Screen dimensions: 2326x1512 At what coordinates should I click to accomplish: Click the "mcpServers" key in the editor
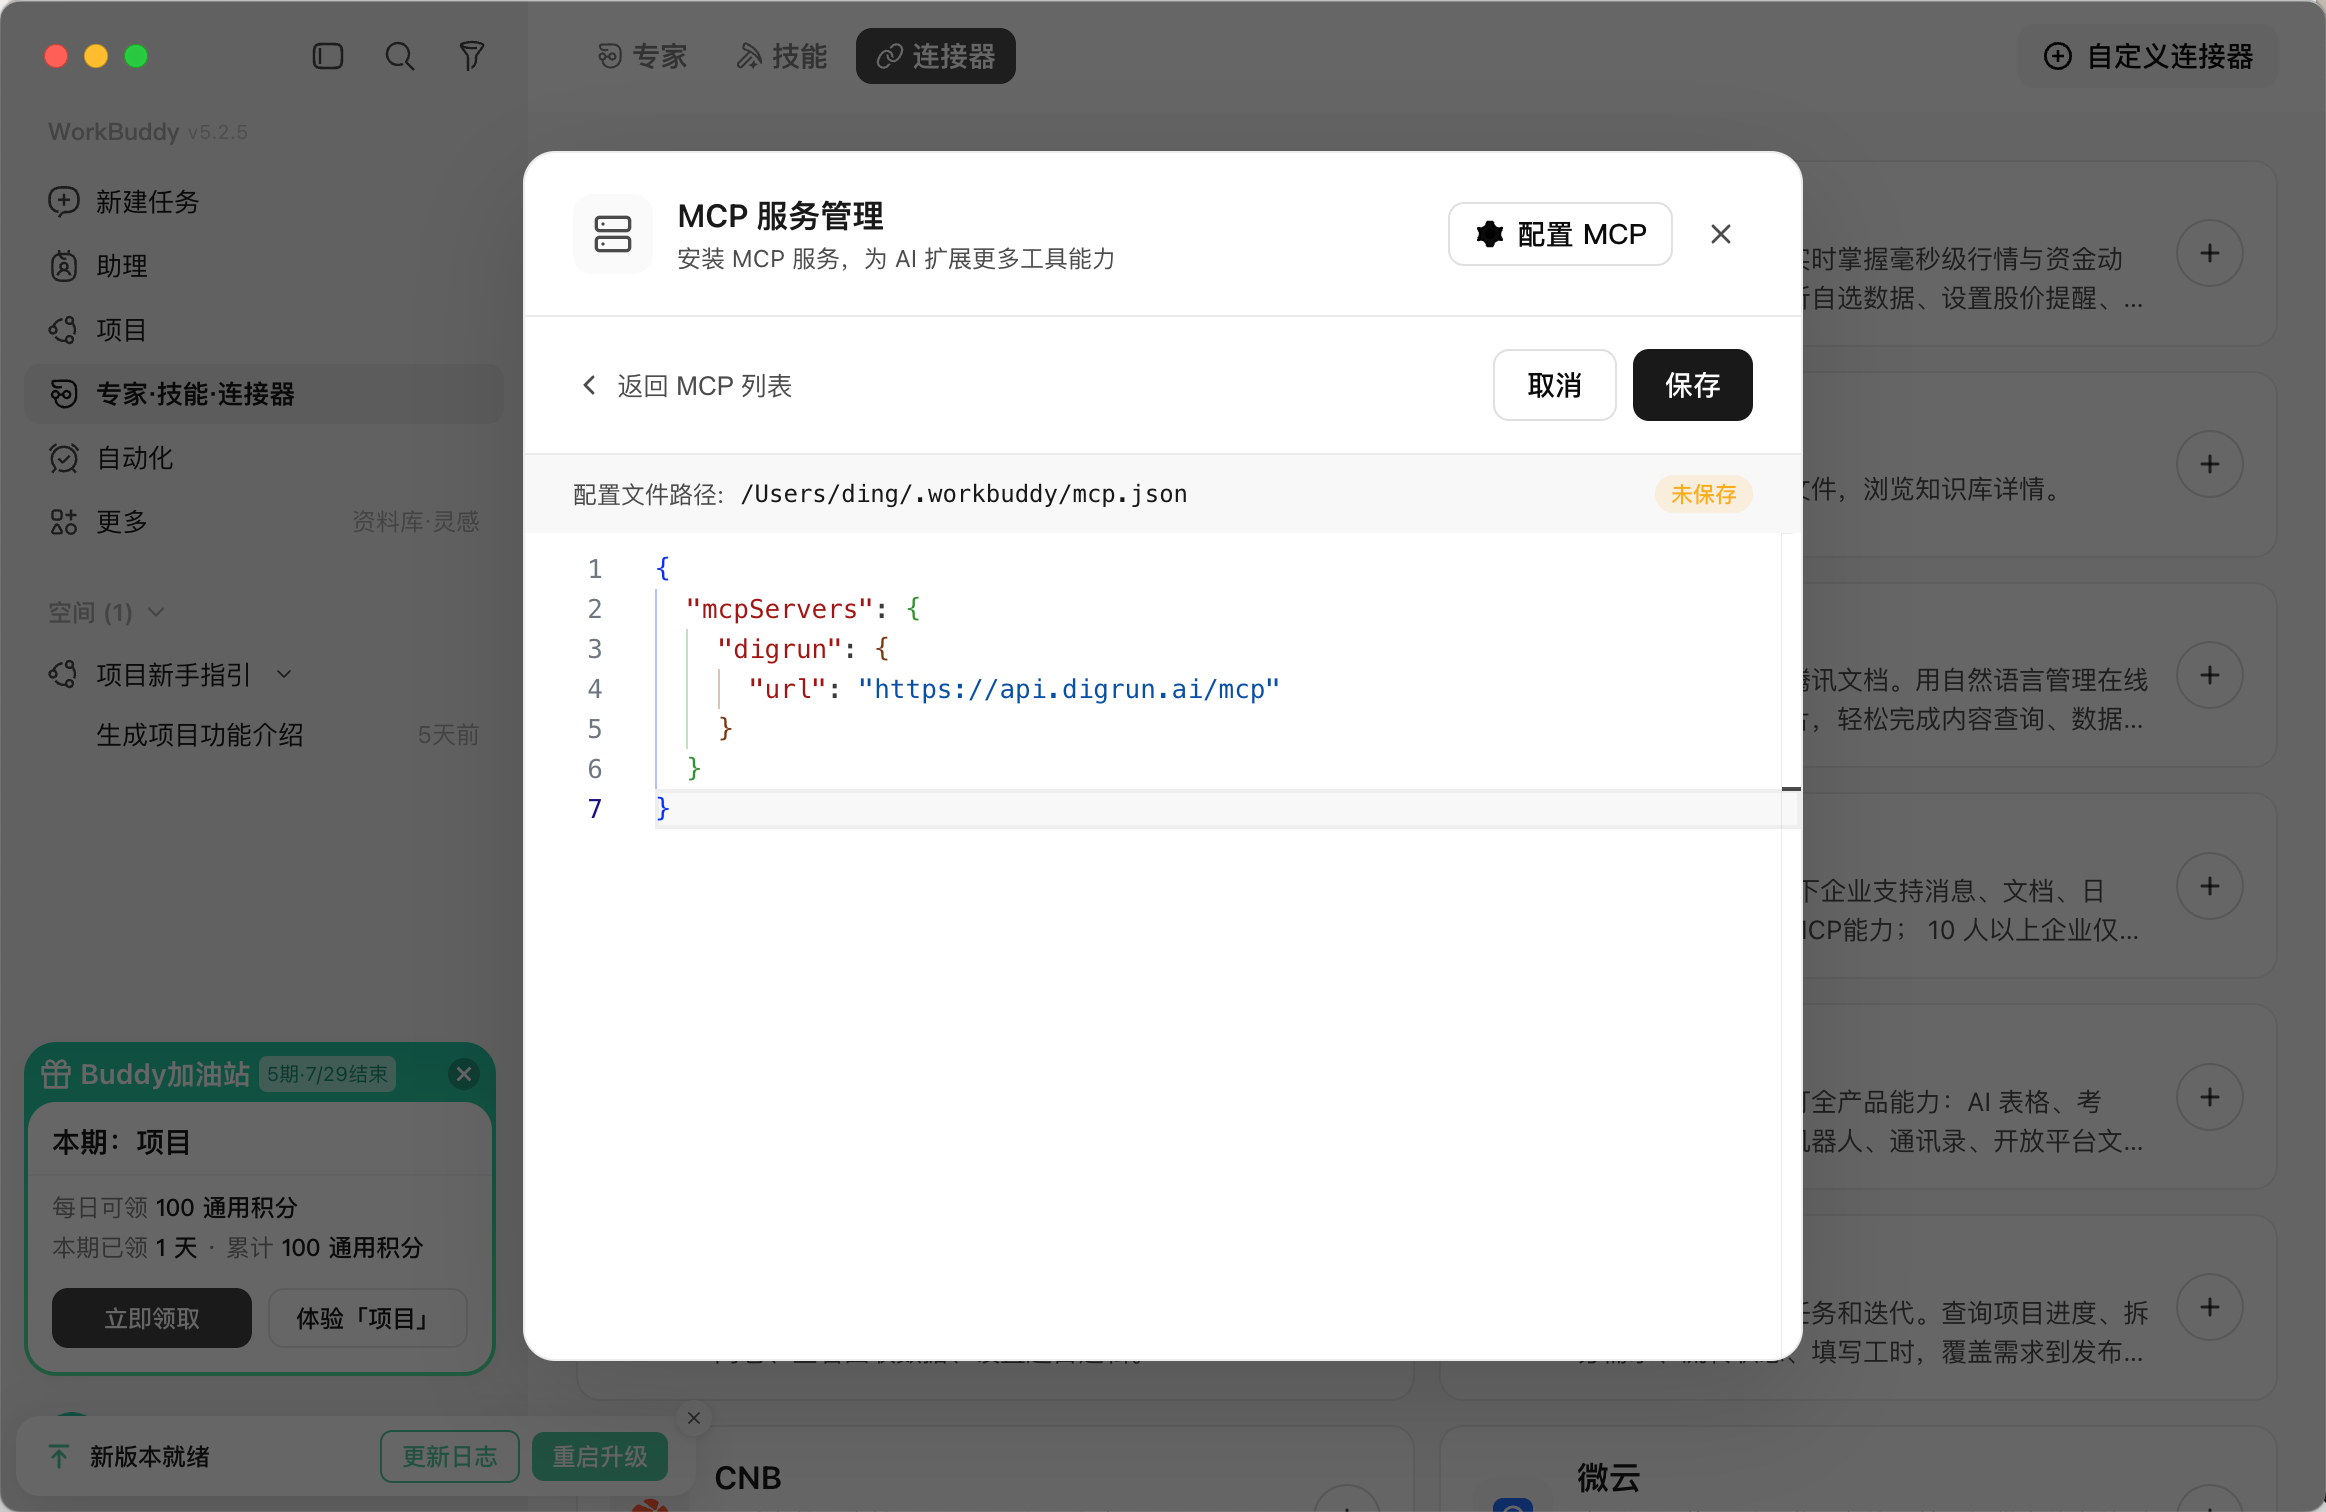780,609
